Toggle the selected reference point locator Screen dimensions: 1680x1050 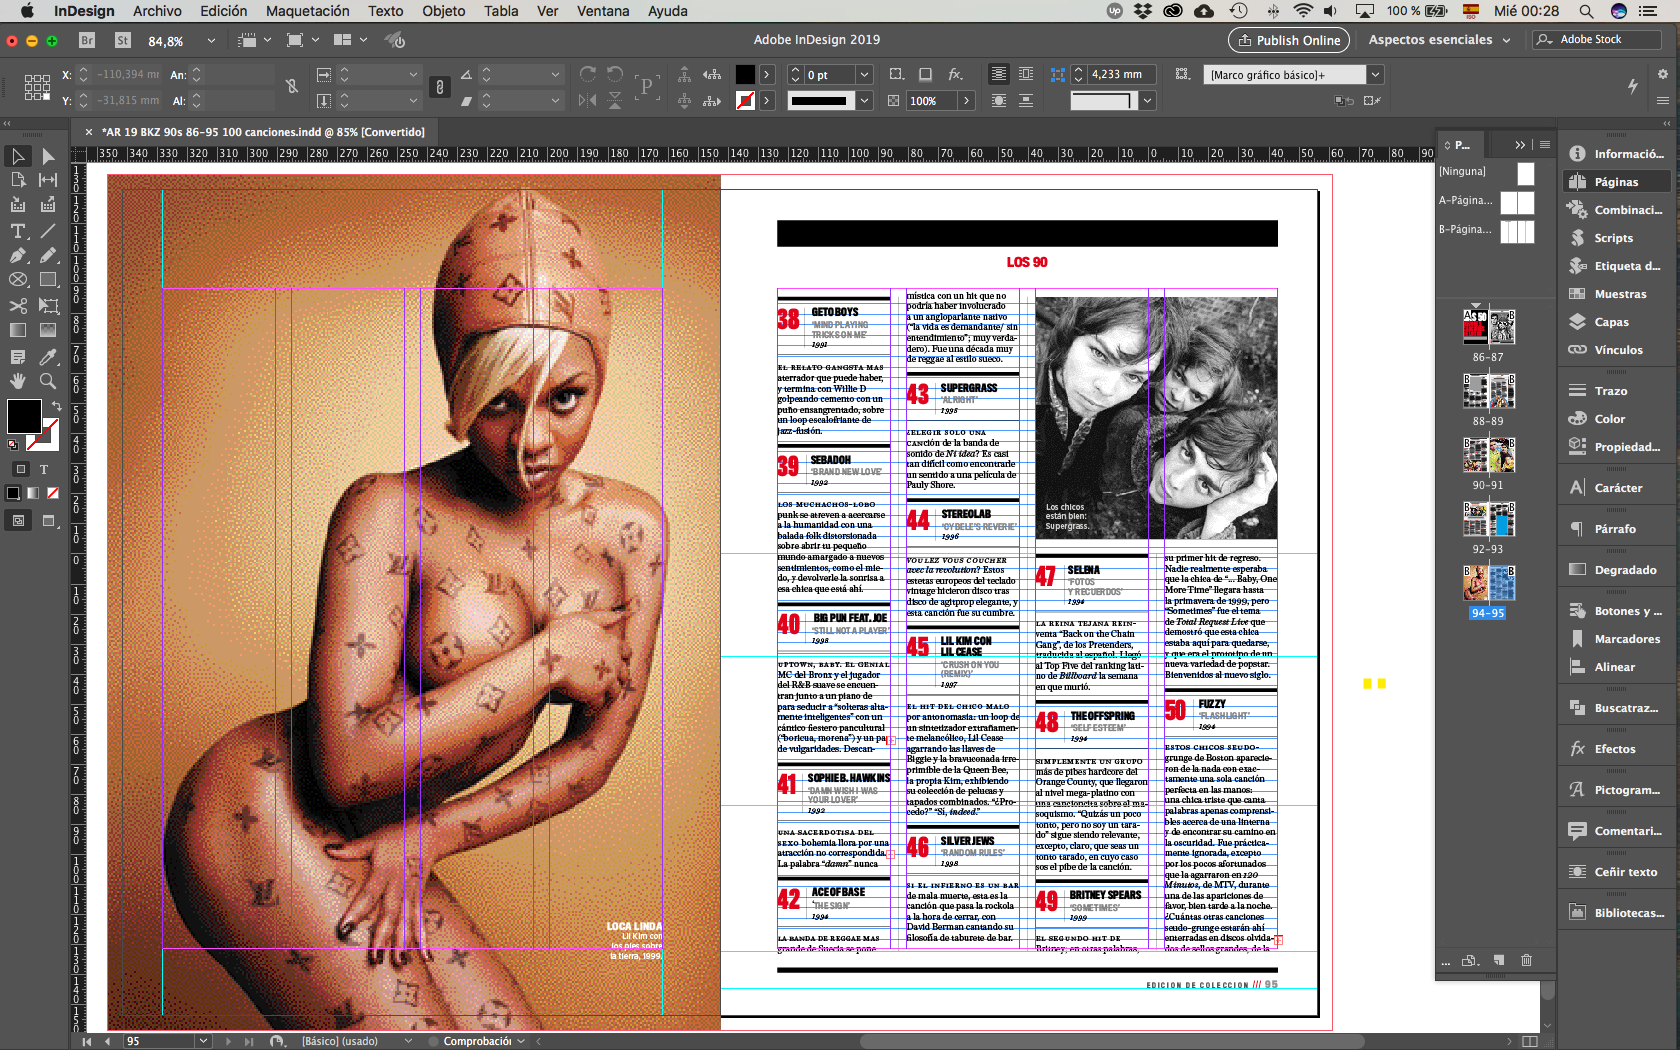point(37,87)
